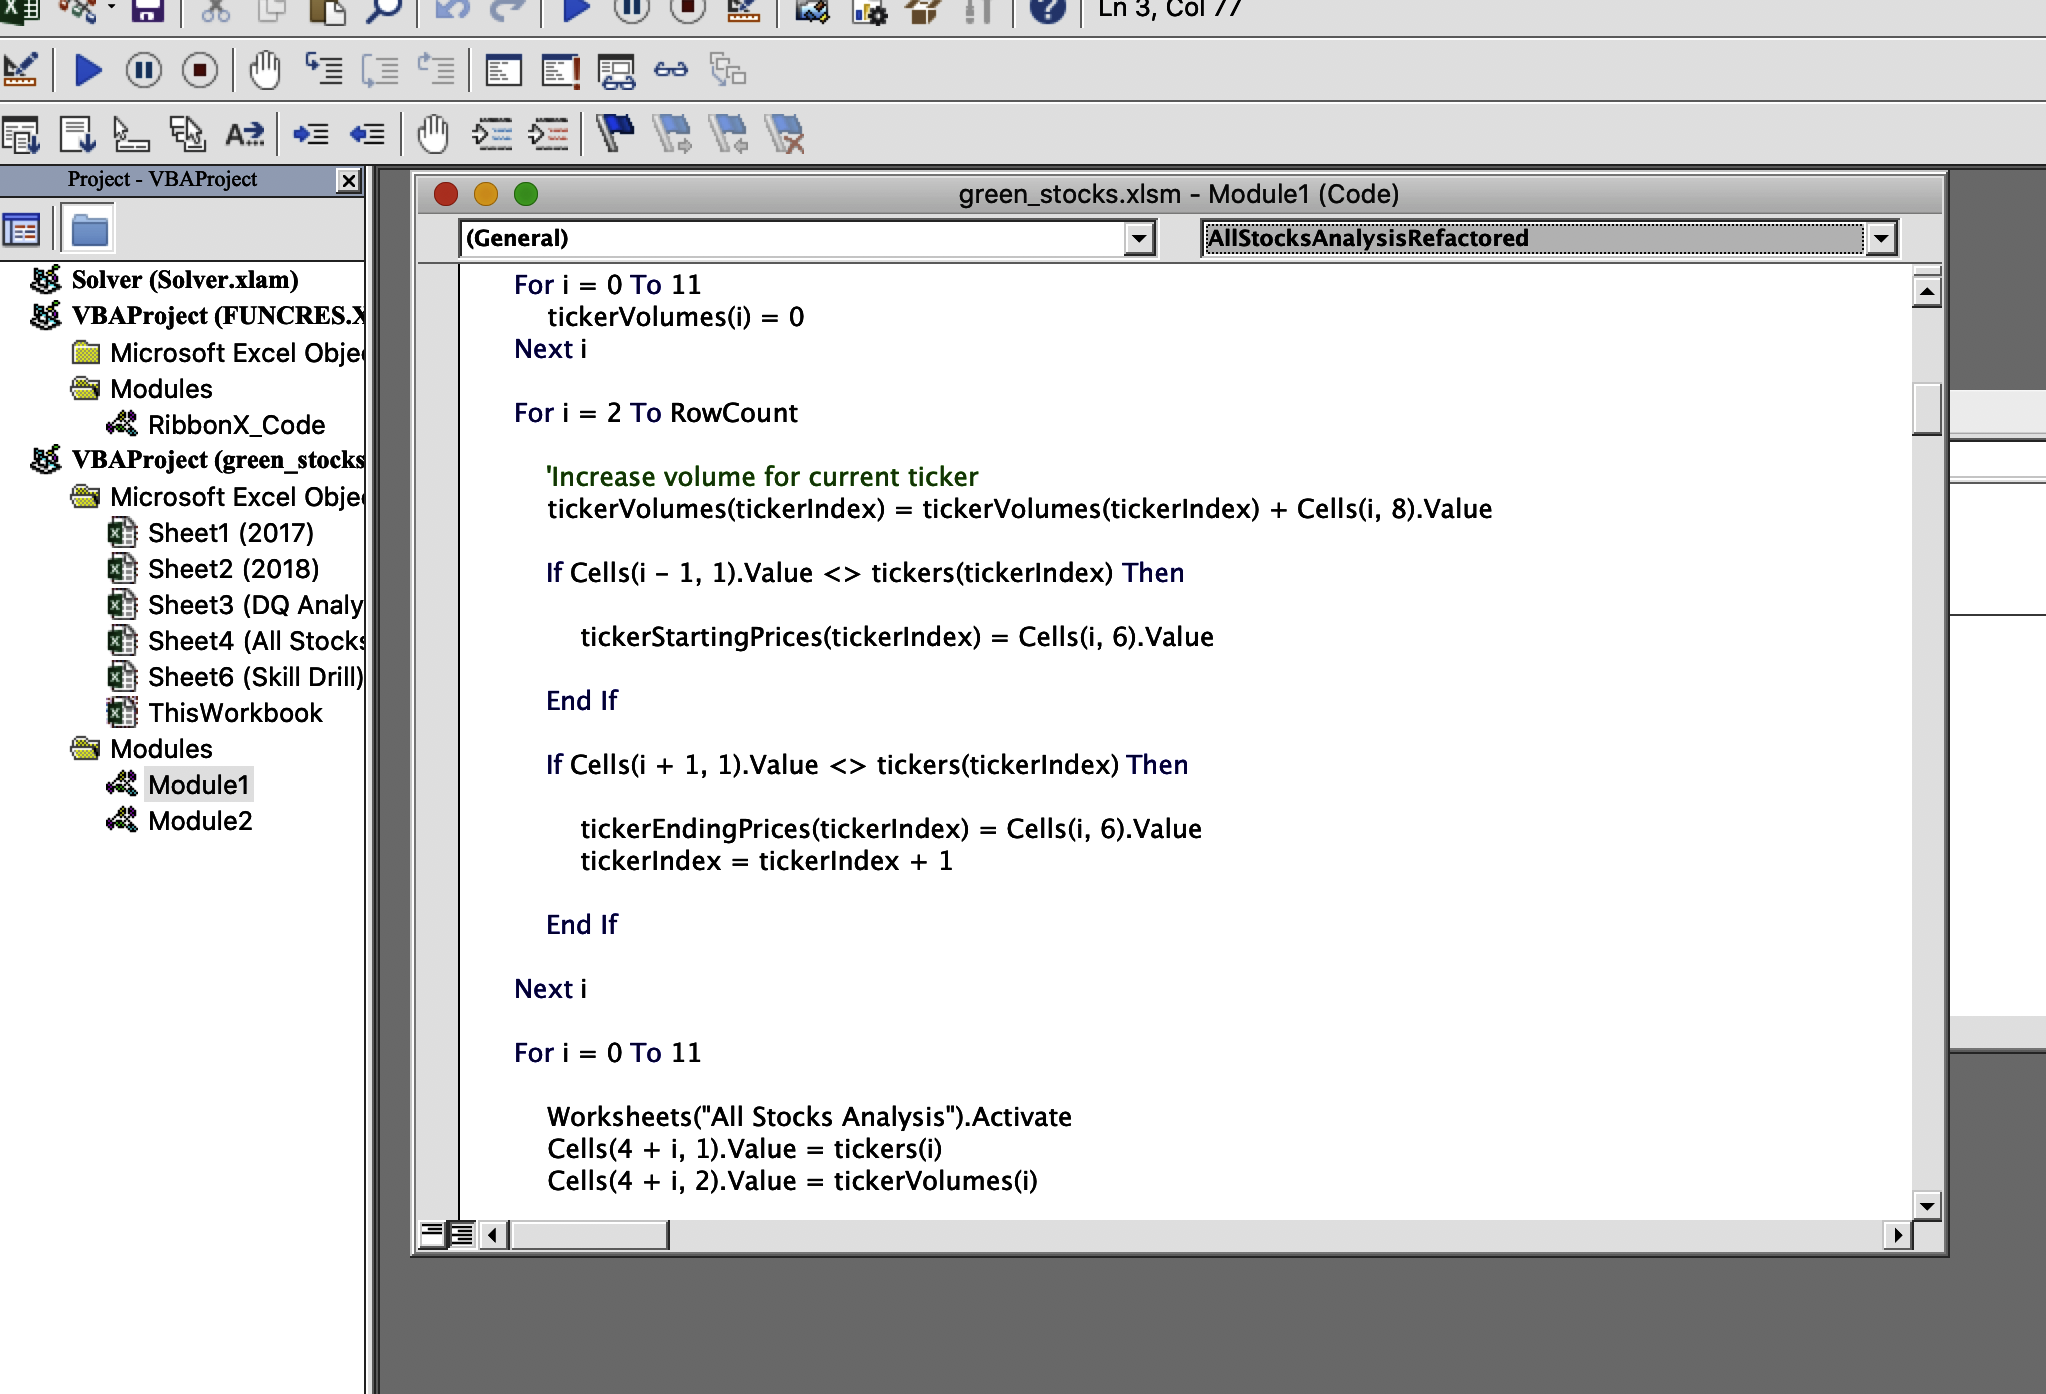Open the (General) object dropdown
The height and width of the screenshot is (1394, 2046).
coord(1138,239)
